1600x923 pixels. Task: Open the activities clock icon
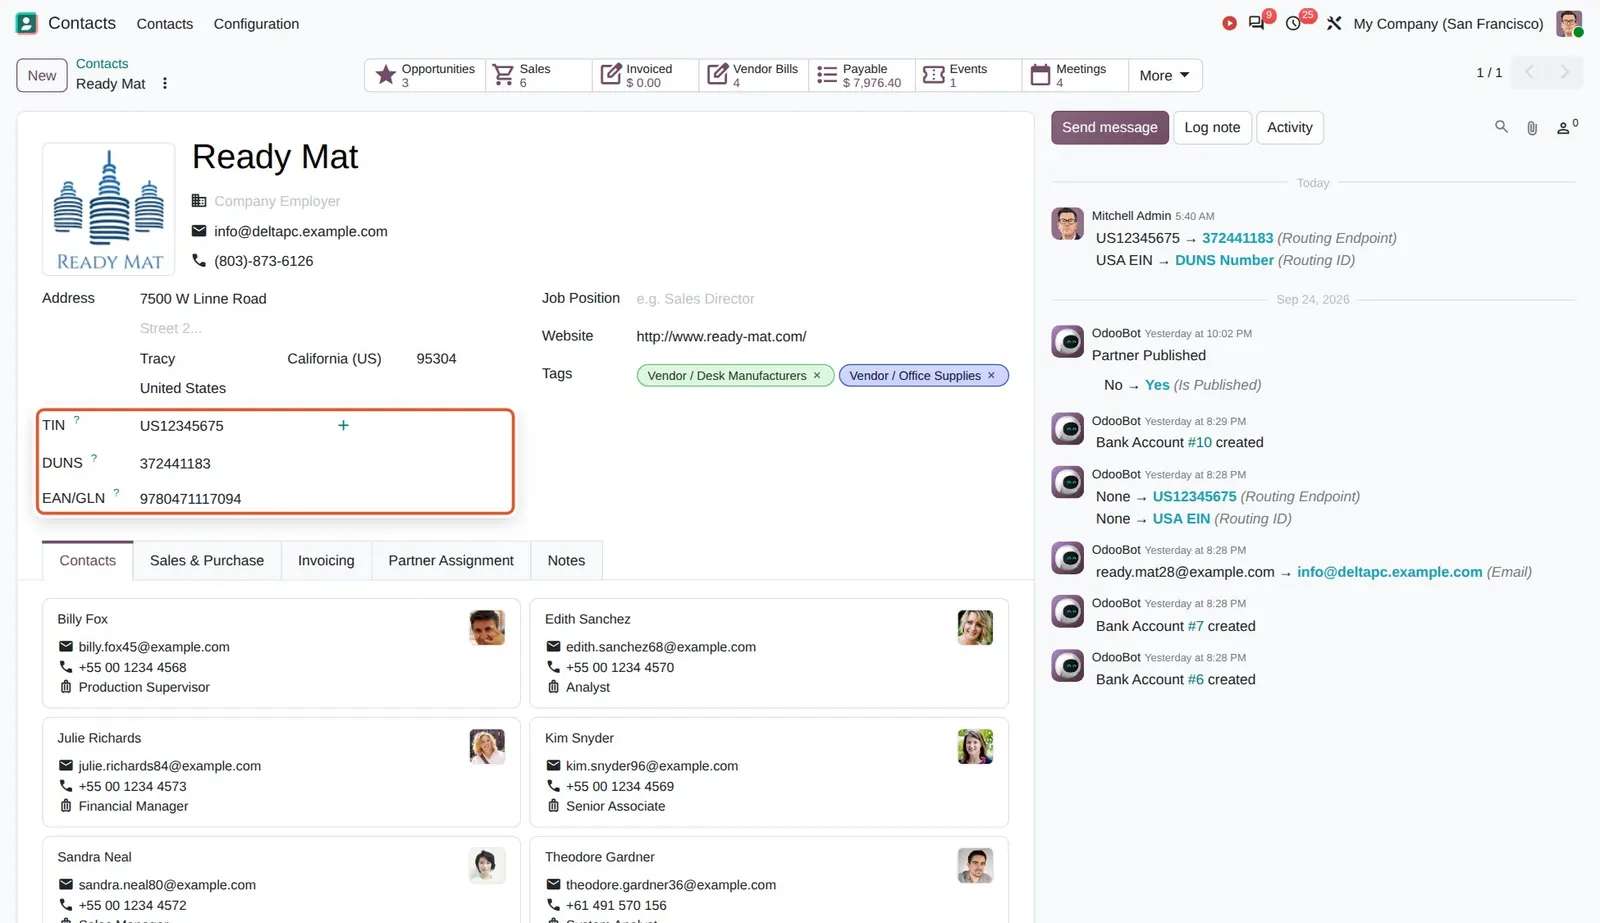point(1293,23)
